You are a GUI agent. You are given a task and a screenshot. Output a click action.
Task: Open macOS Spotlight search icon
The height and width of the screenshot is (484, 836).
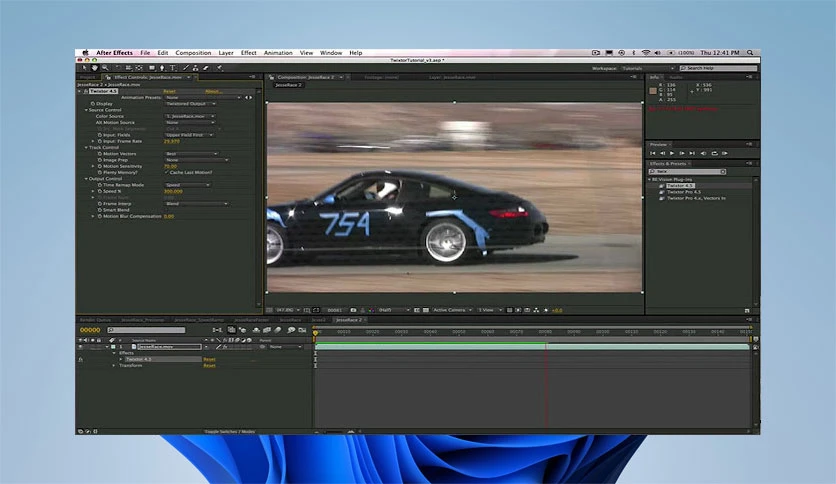(750, 53)
